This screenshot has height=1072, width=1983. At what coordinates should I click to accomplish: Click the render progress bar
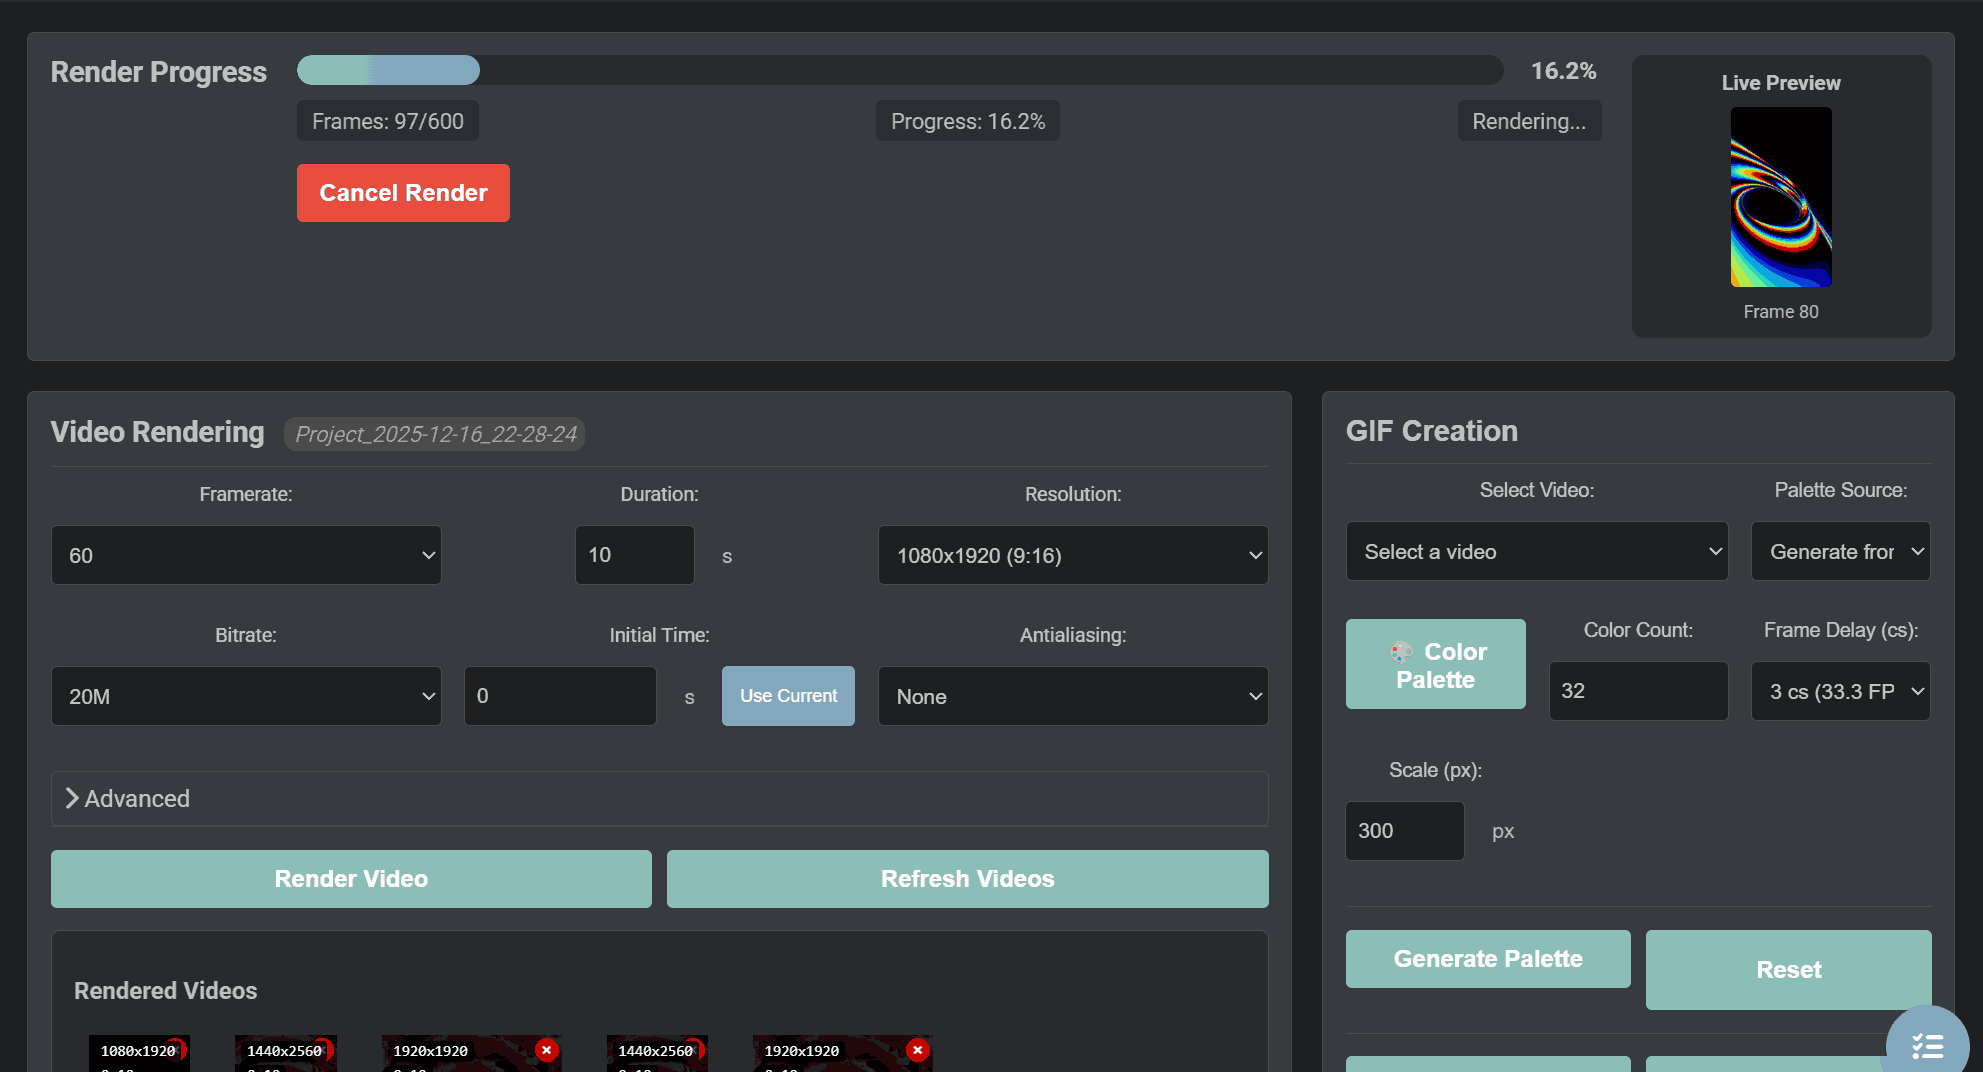click(899, 70)
